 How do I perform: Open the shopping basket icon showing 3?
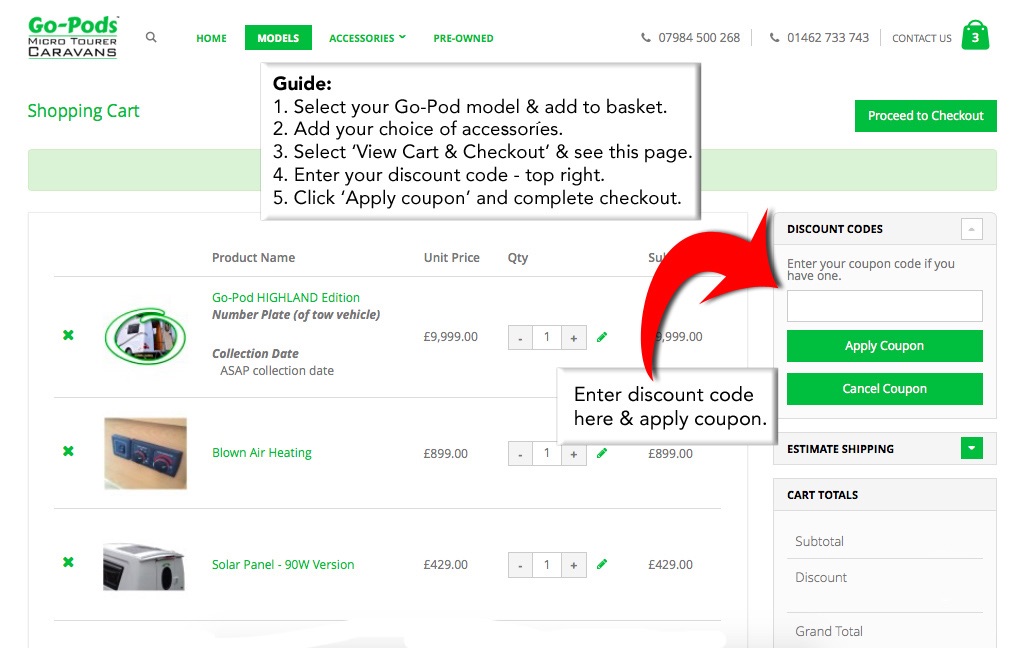pyautogui.click(x=975, y=35)
